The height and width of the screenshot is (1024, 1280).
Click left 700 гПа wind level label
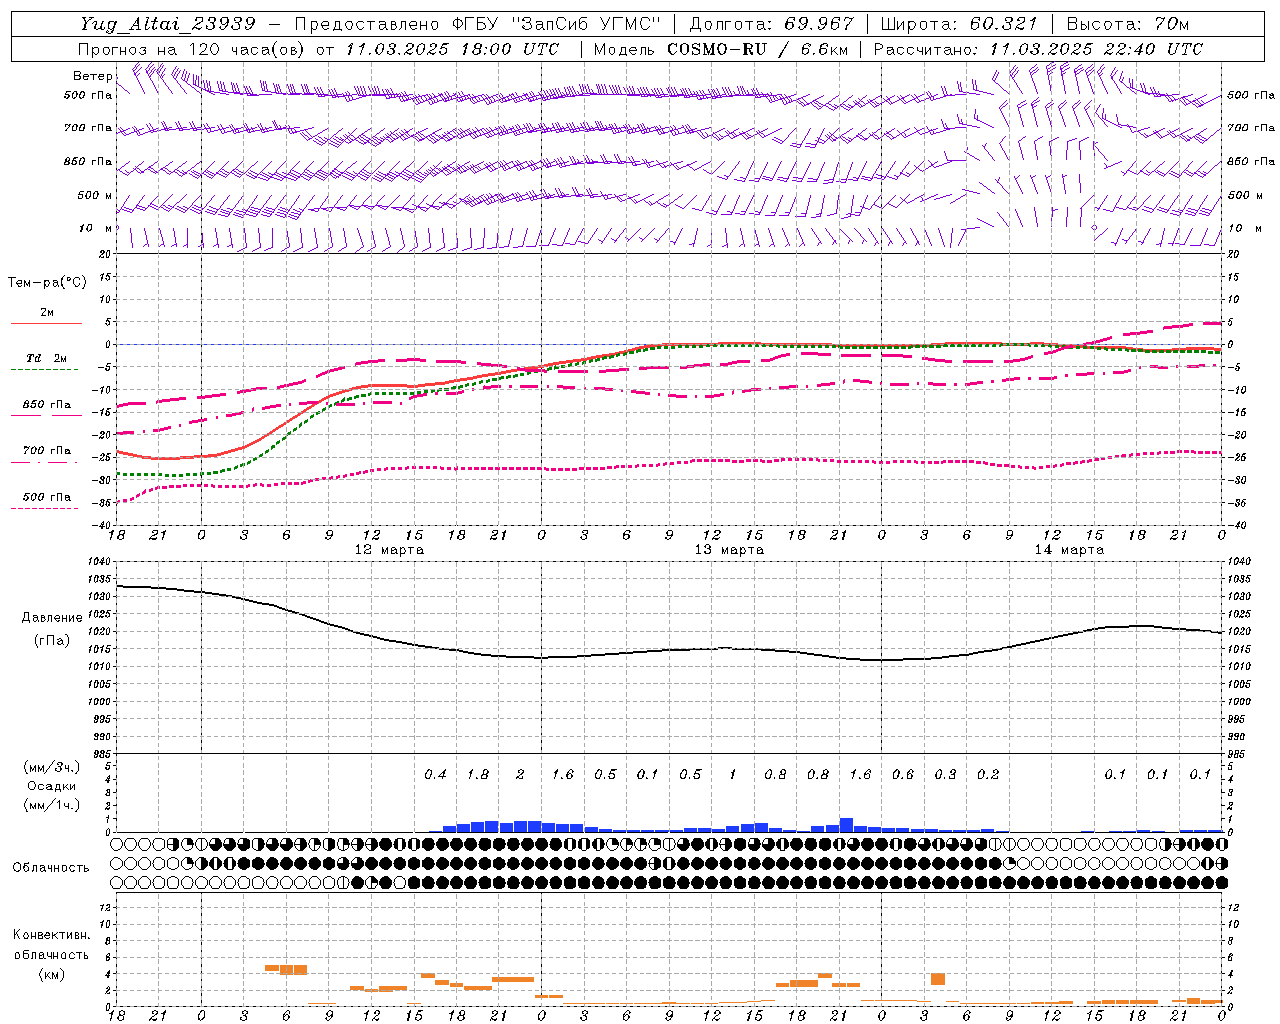pyautogui.click(x=88, y=128)
